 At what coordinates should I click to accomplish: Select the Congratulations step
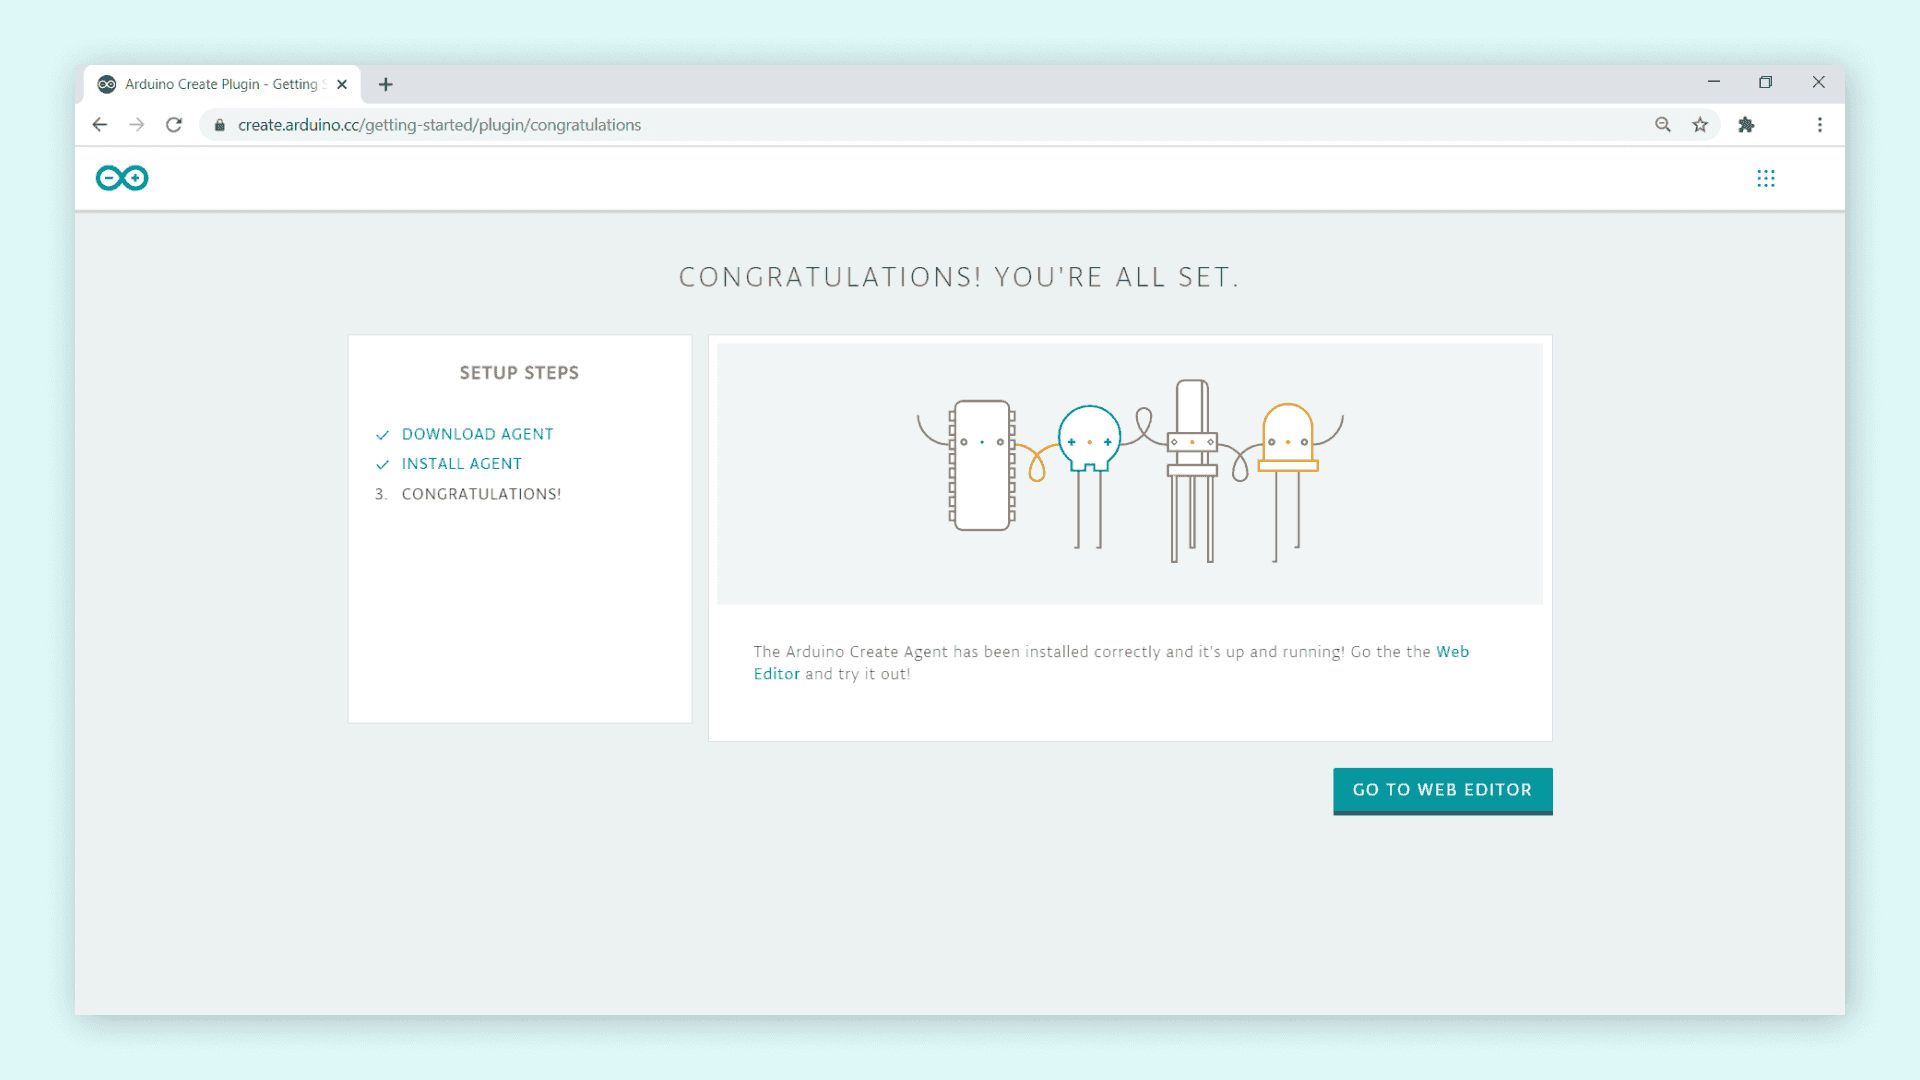point(481,494)
